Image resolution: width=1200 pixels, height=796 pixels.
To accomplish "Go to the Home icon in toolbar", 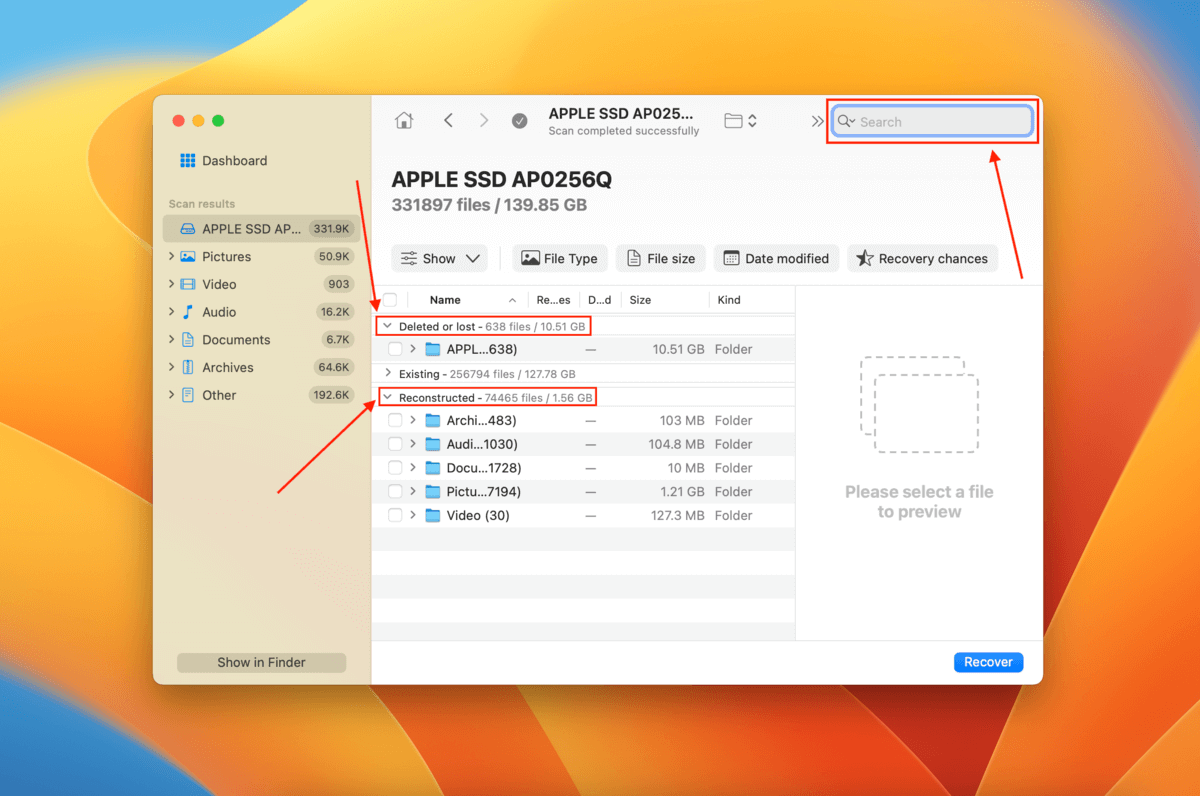I will click(x=404, y=121).
